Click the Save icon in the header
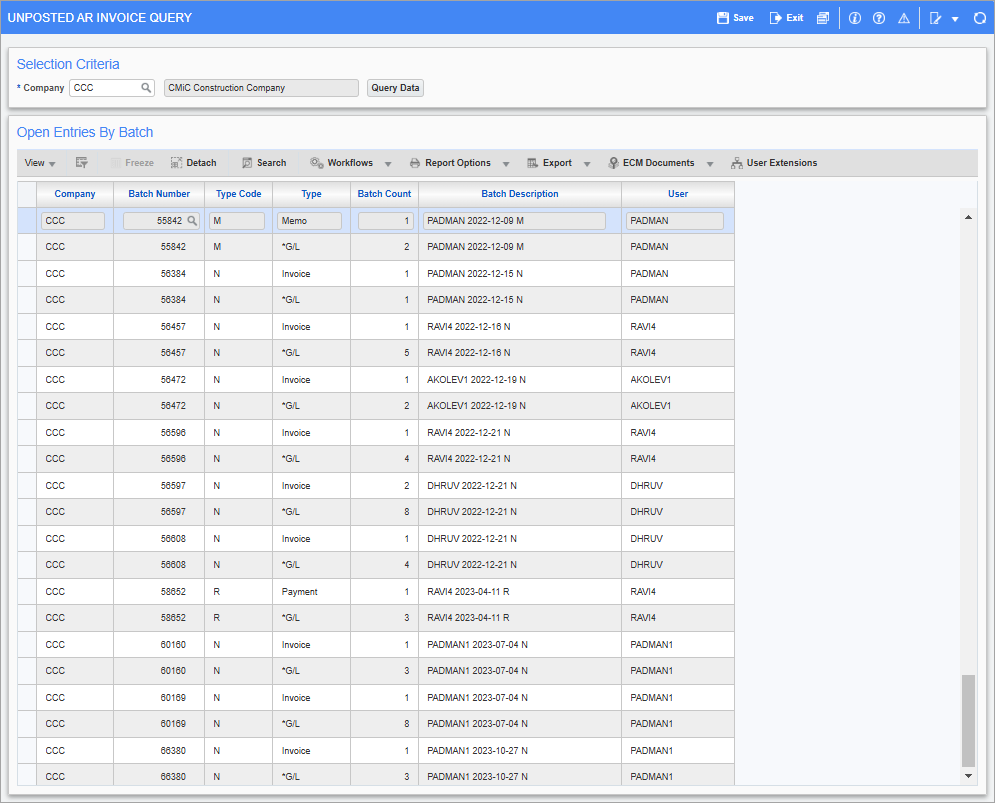This screenshot has height=803, width=995. (735, 17)
